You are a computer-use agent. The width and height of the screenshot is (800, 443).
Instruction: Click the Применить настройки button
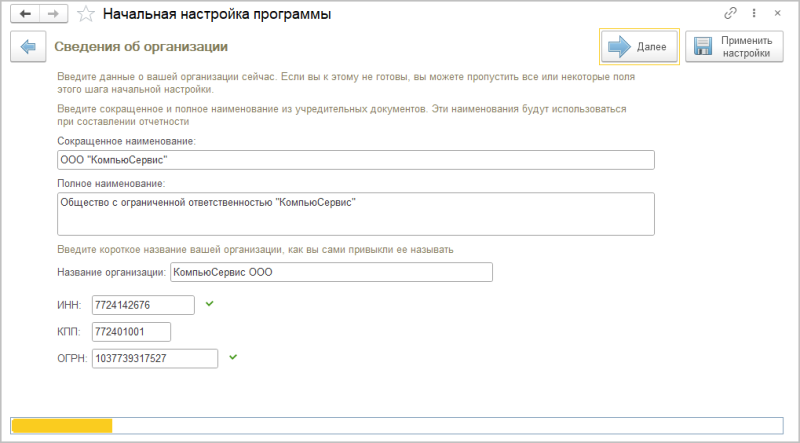point(733,47)
